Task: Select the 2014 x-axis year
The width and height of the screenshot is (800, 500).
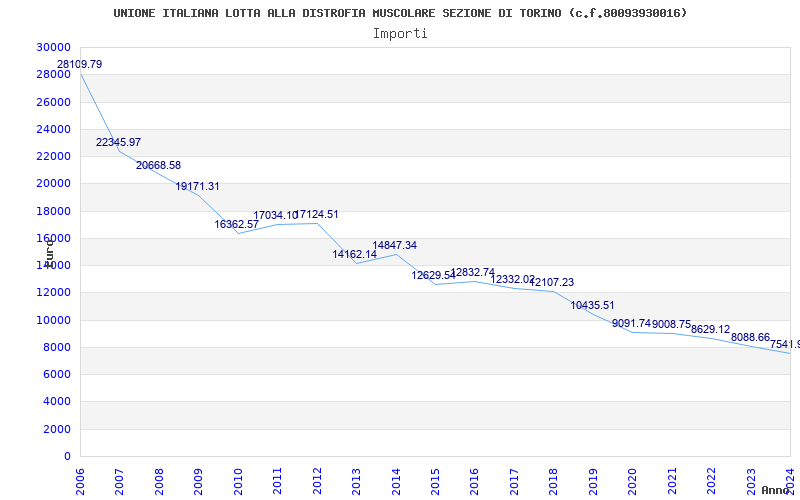Action: click(396, 482)
